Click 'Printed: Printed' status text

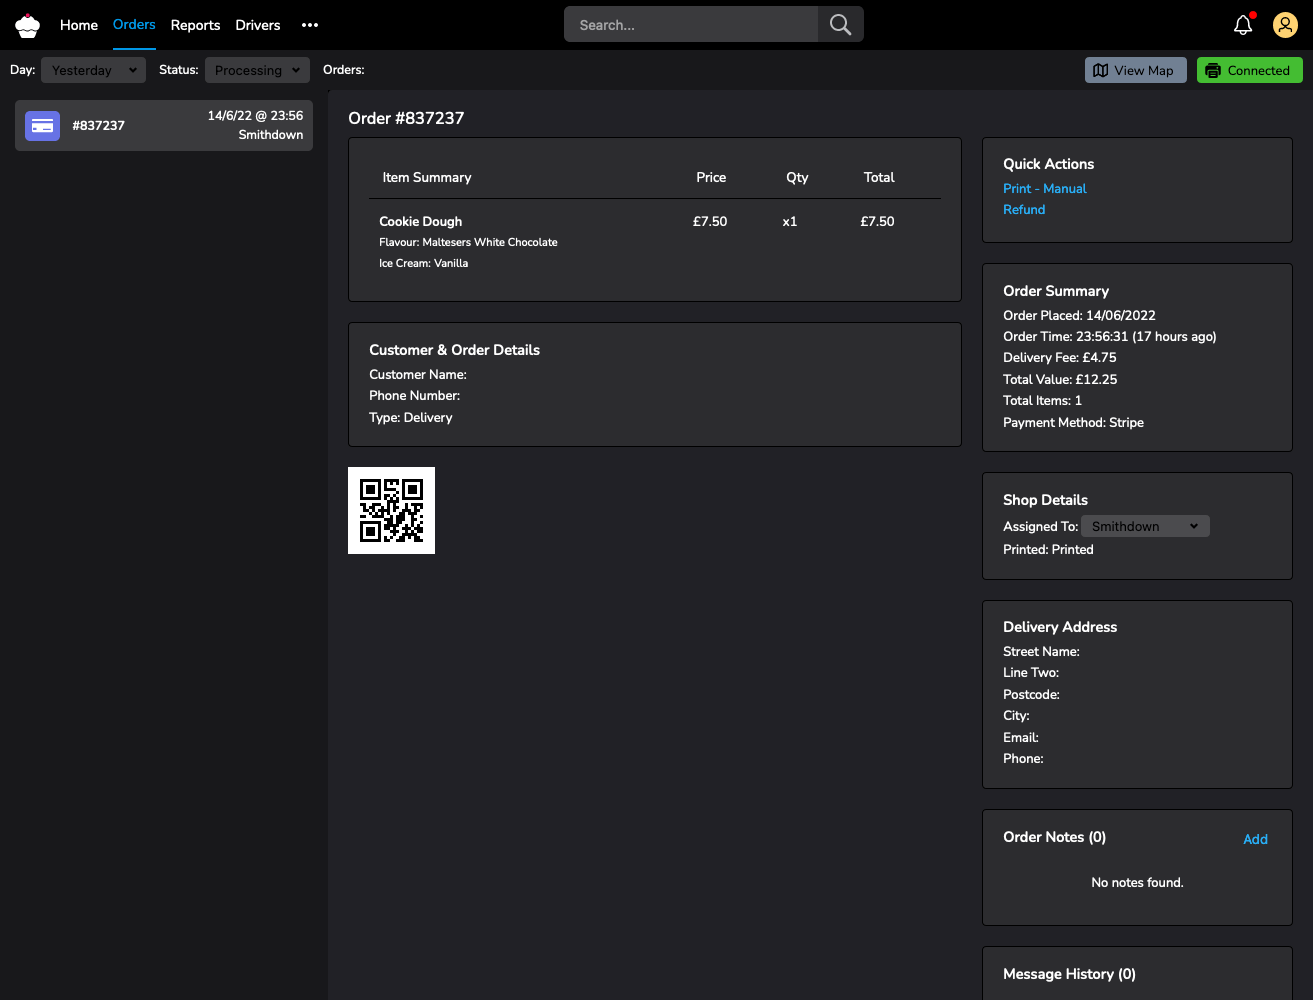(1048, 549)
